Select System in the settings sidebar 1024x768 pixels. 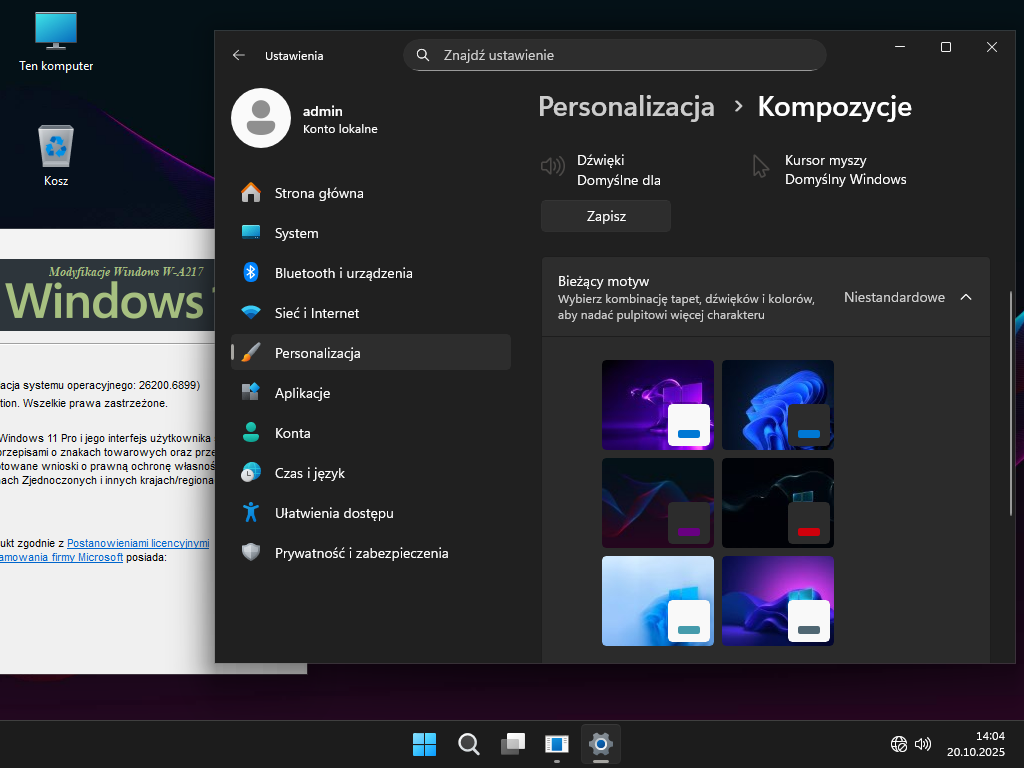(x=296, y=233)
